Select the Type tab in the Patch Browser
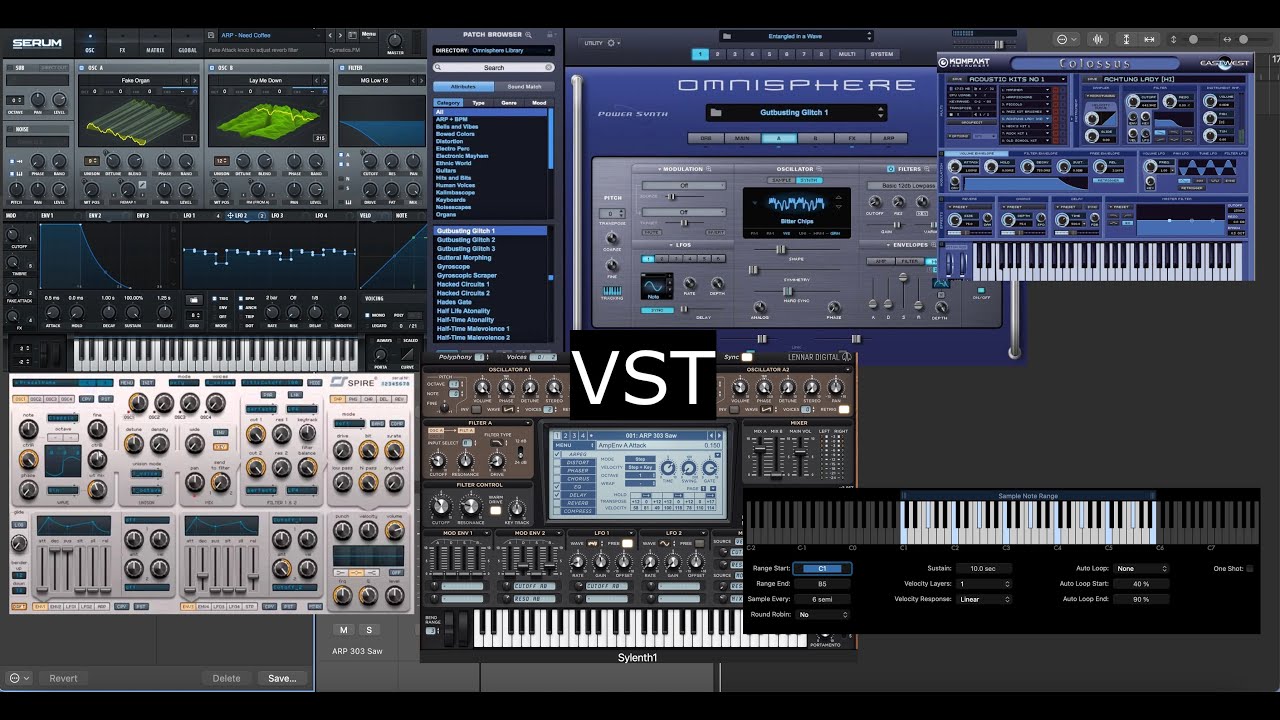1280x720 pixels. point(479,103)
